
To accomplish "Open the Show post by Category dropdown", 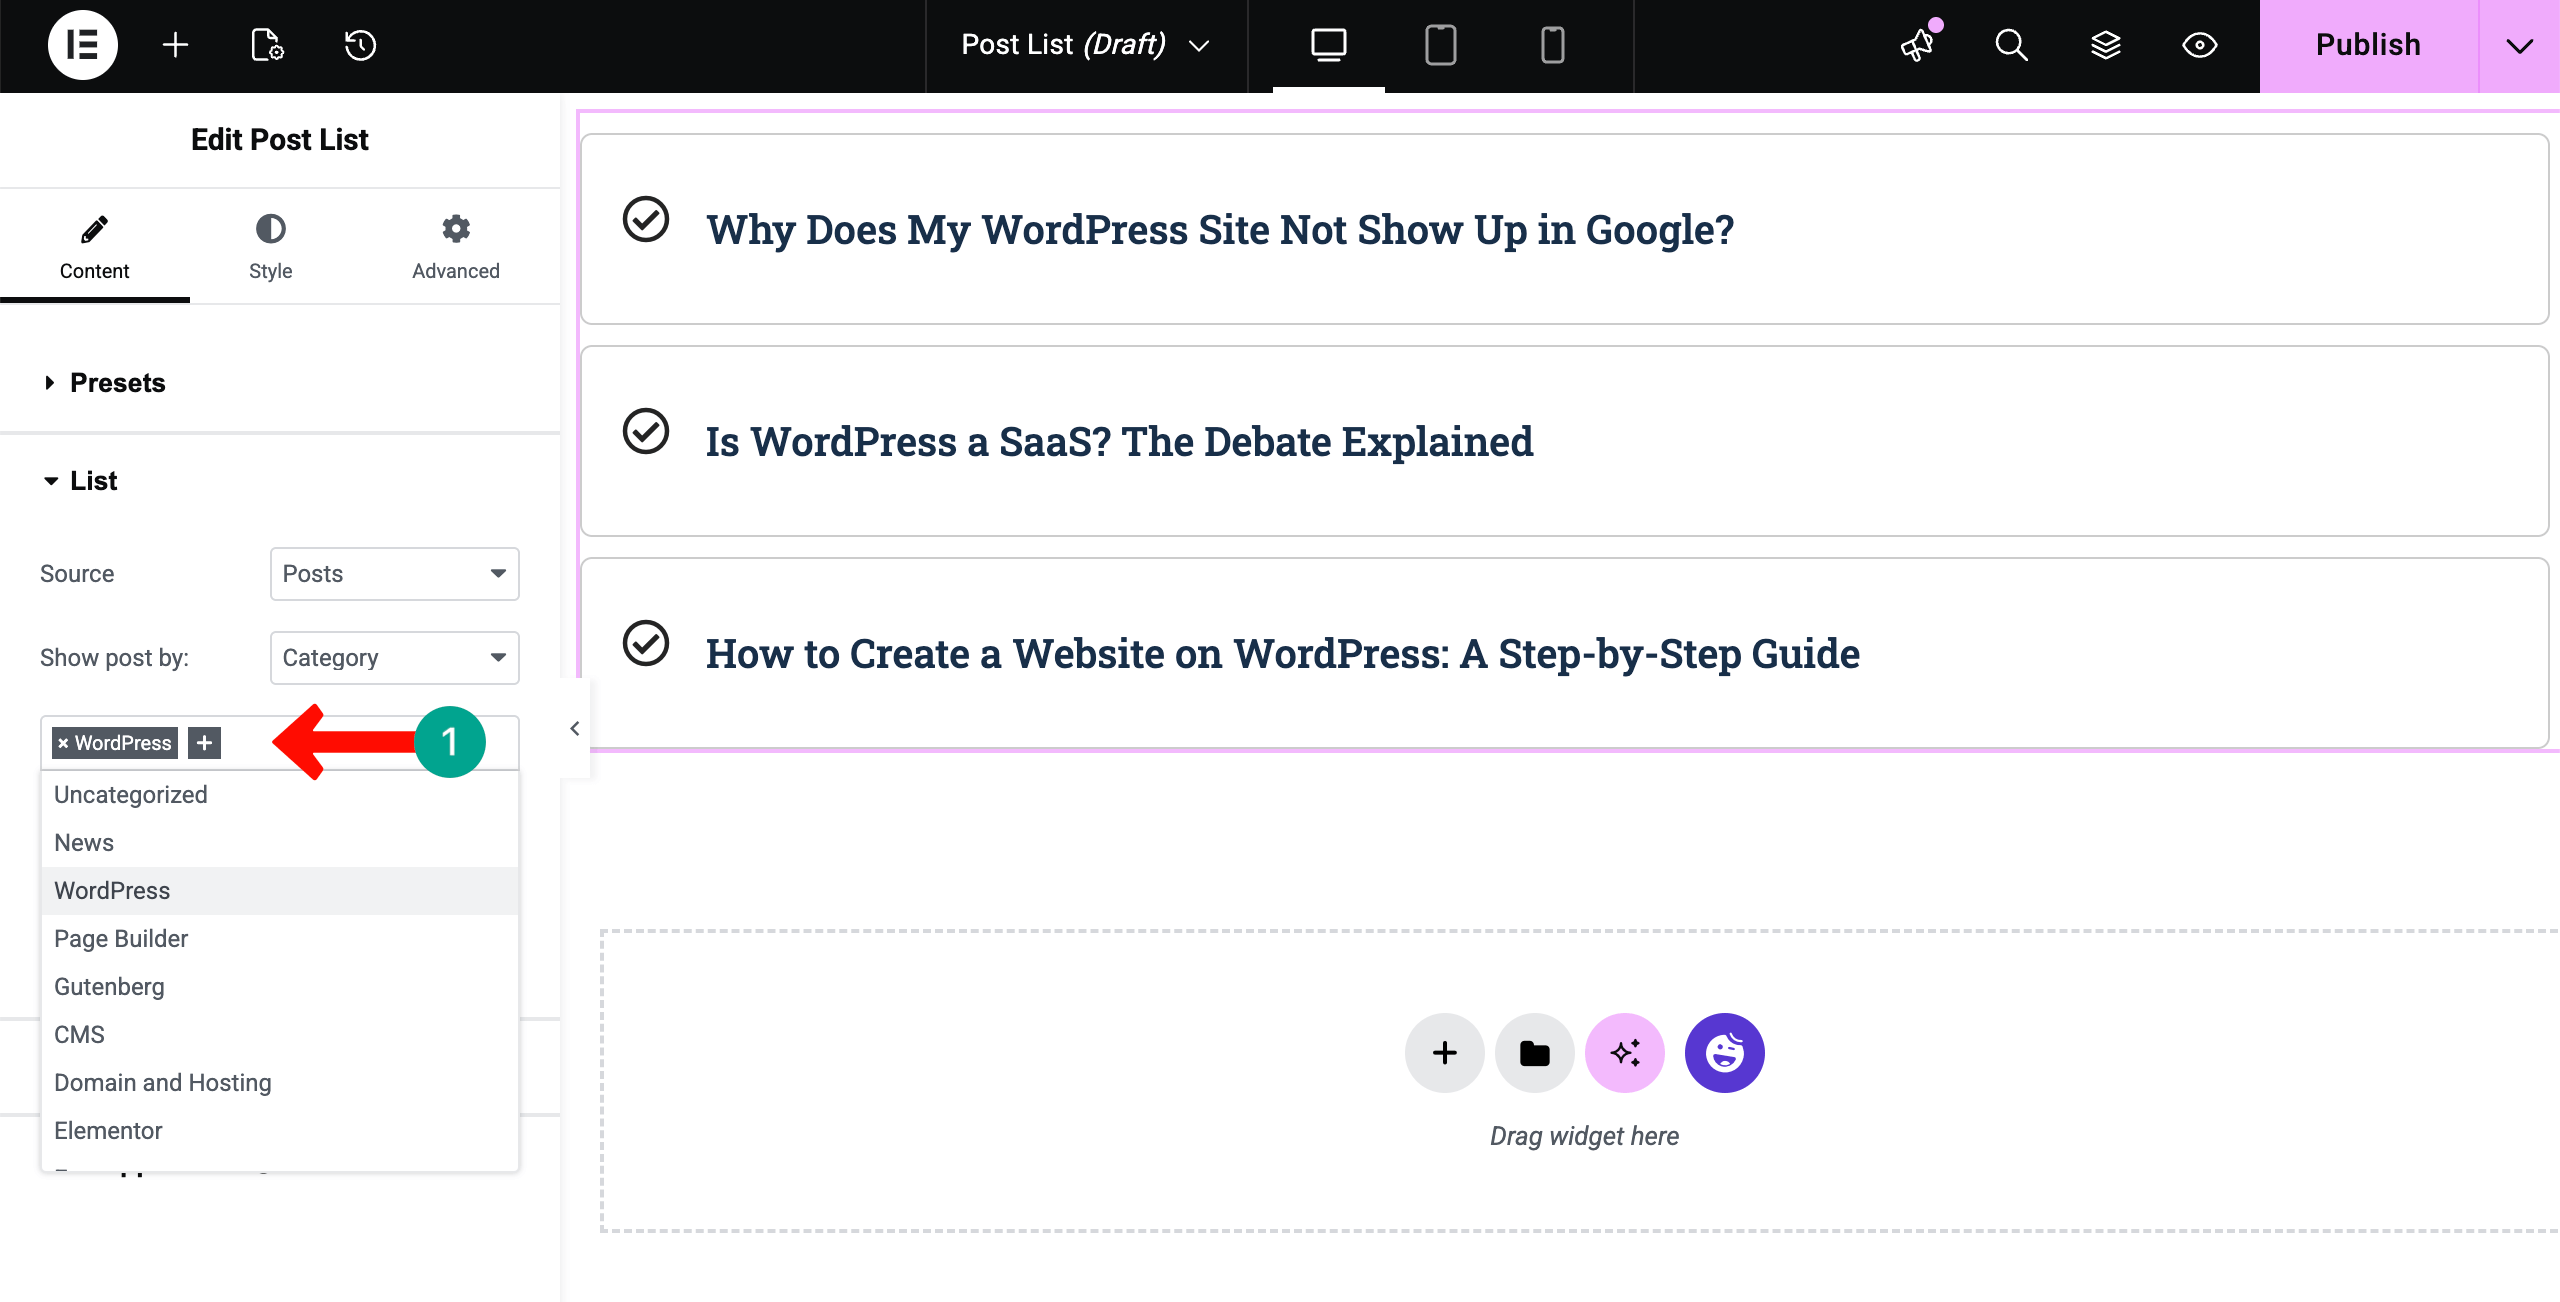I will point(394,658).
